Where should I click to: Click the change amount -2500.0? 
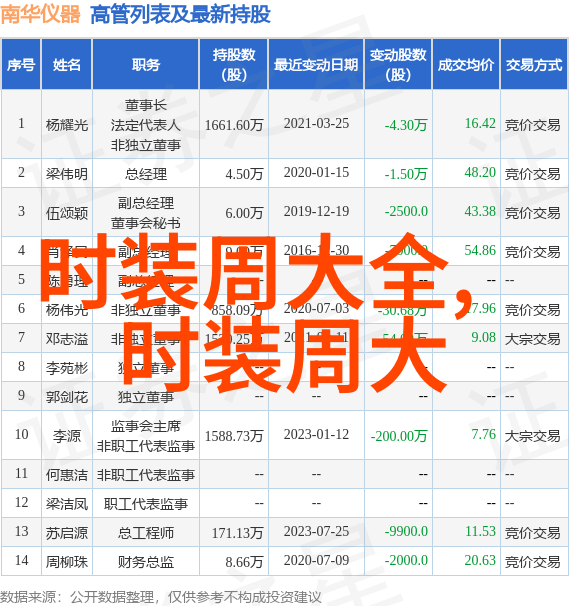pos(406,211)
